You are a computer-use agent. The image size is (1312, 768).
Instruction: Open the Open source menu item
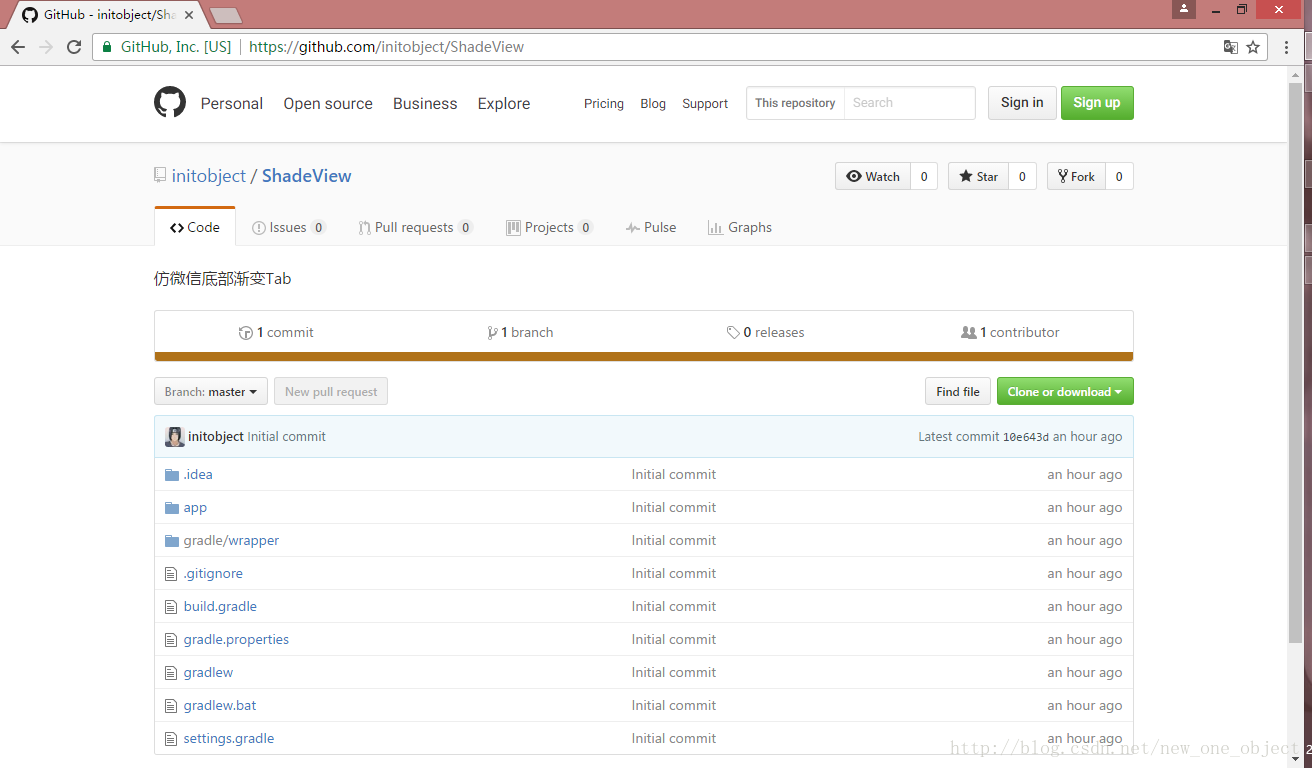click(328, 103)
